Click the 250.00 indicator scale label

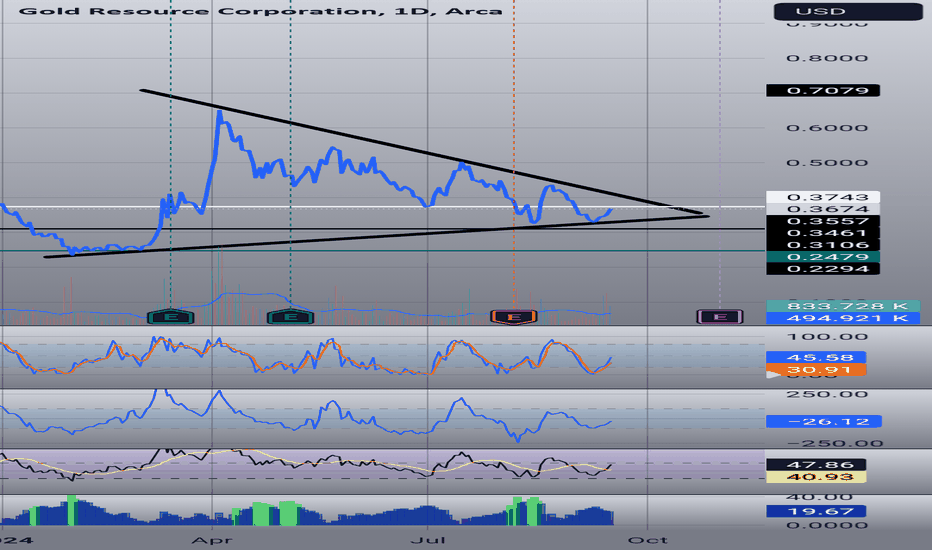(x=827, y=394)
